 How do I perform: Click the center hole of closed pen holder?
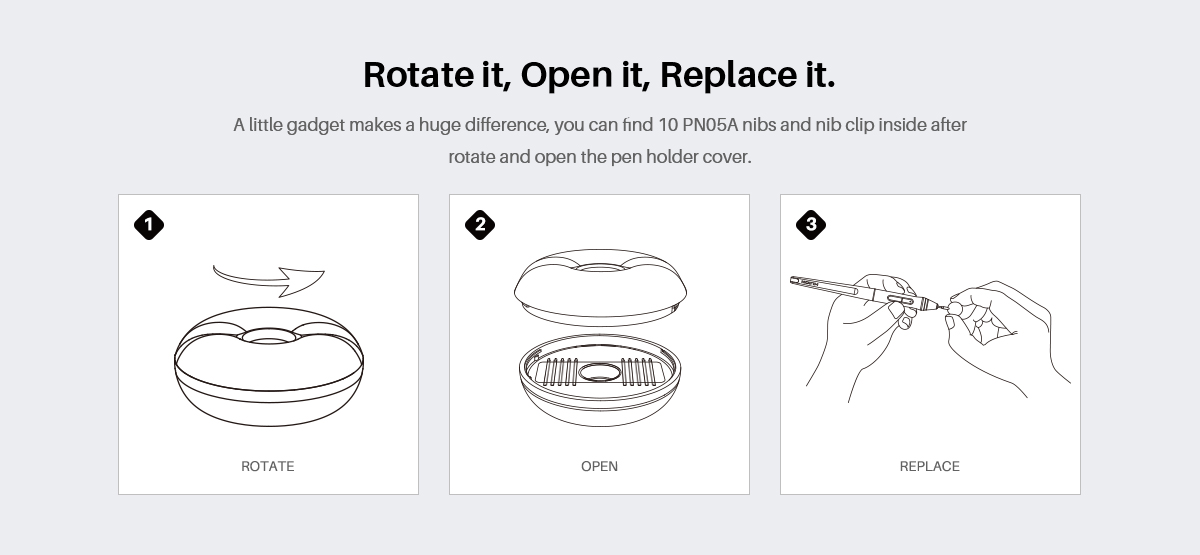pos(268,337)
